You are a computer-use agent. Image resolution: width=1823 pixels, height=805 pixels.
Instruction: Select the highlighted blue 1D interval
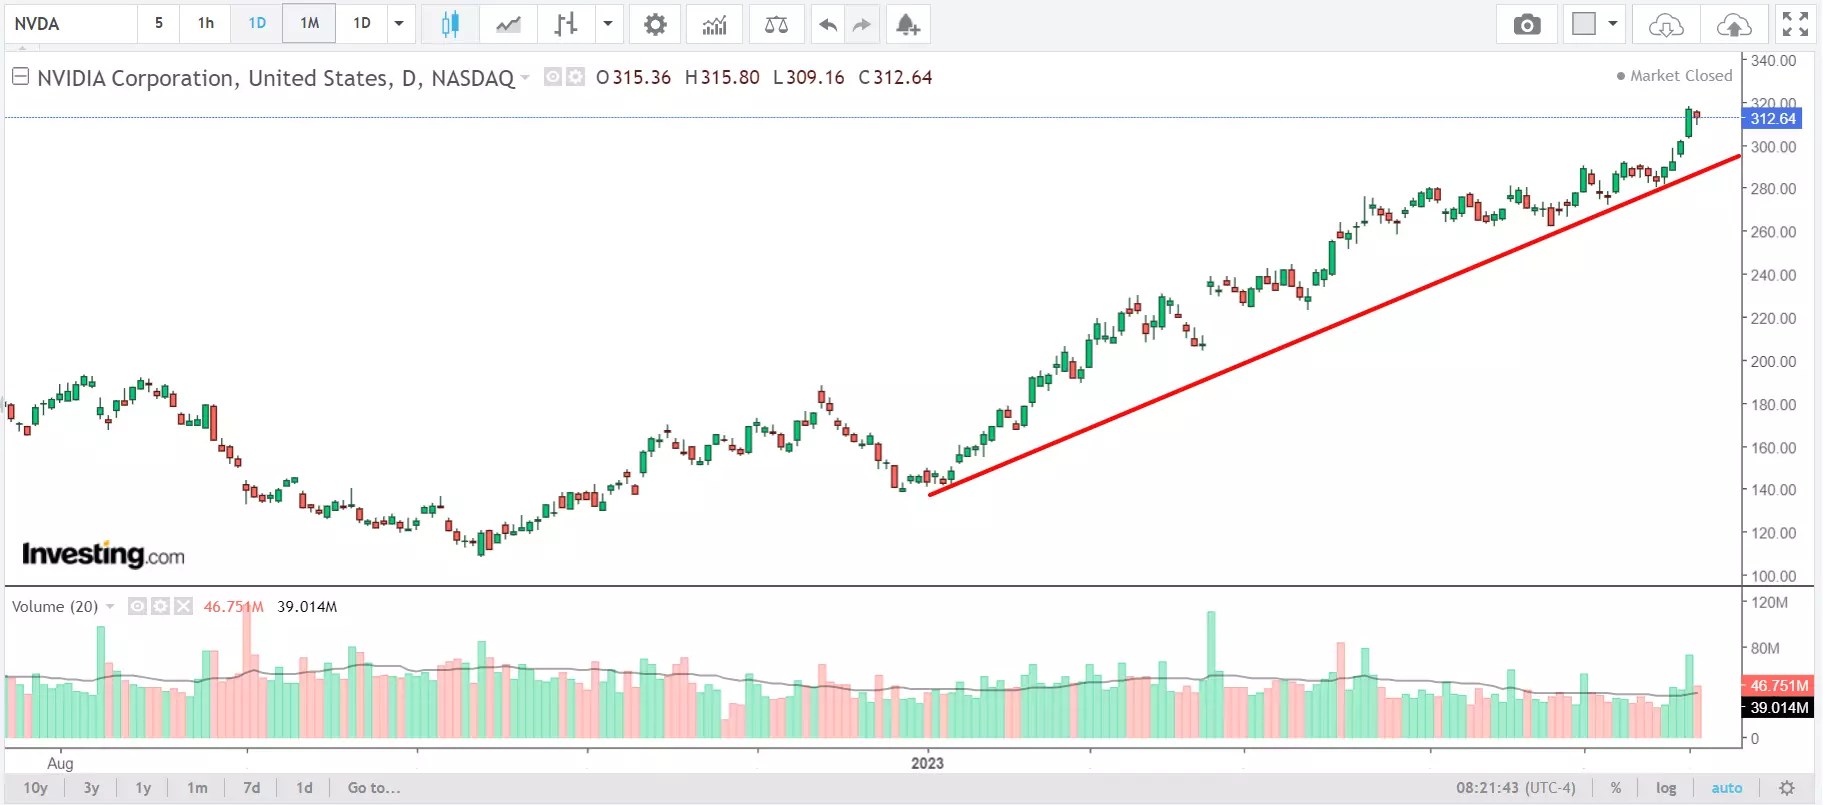(x=257, y=24)
